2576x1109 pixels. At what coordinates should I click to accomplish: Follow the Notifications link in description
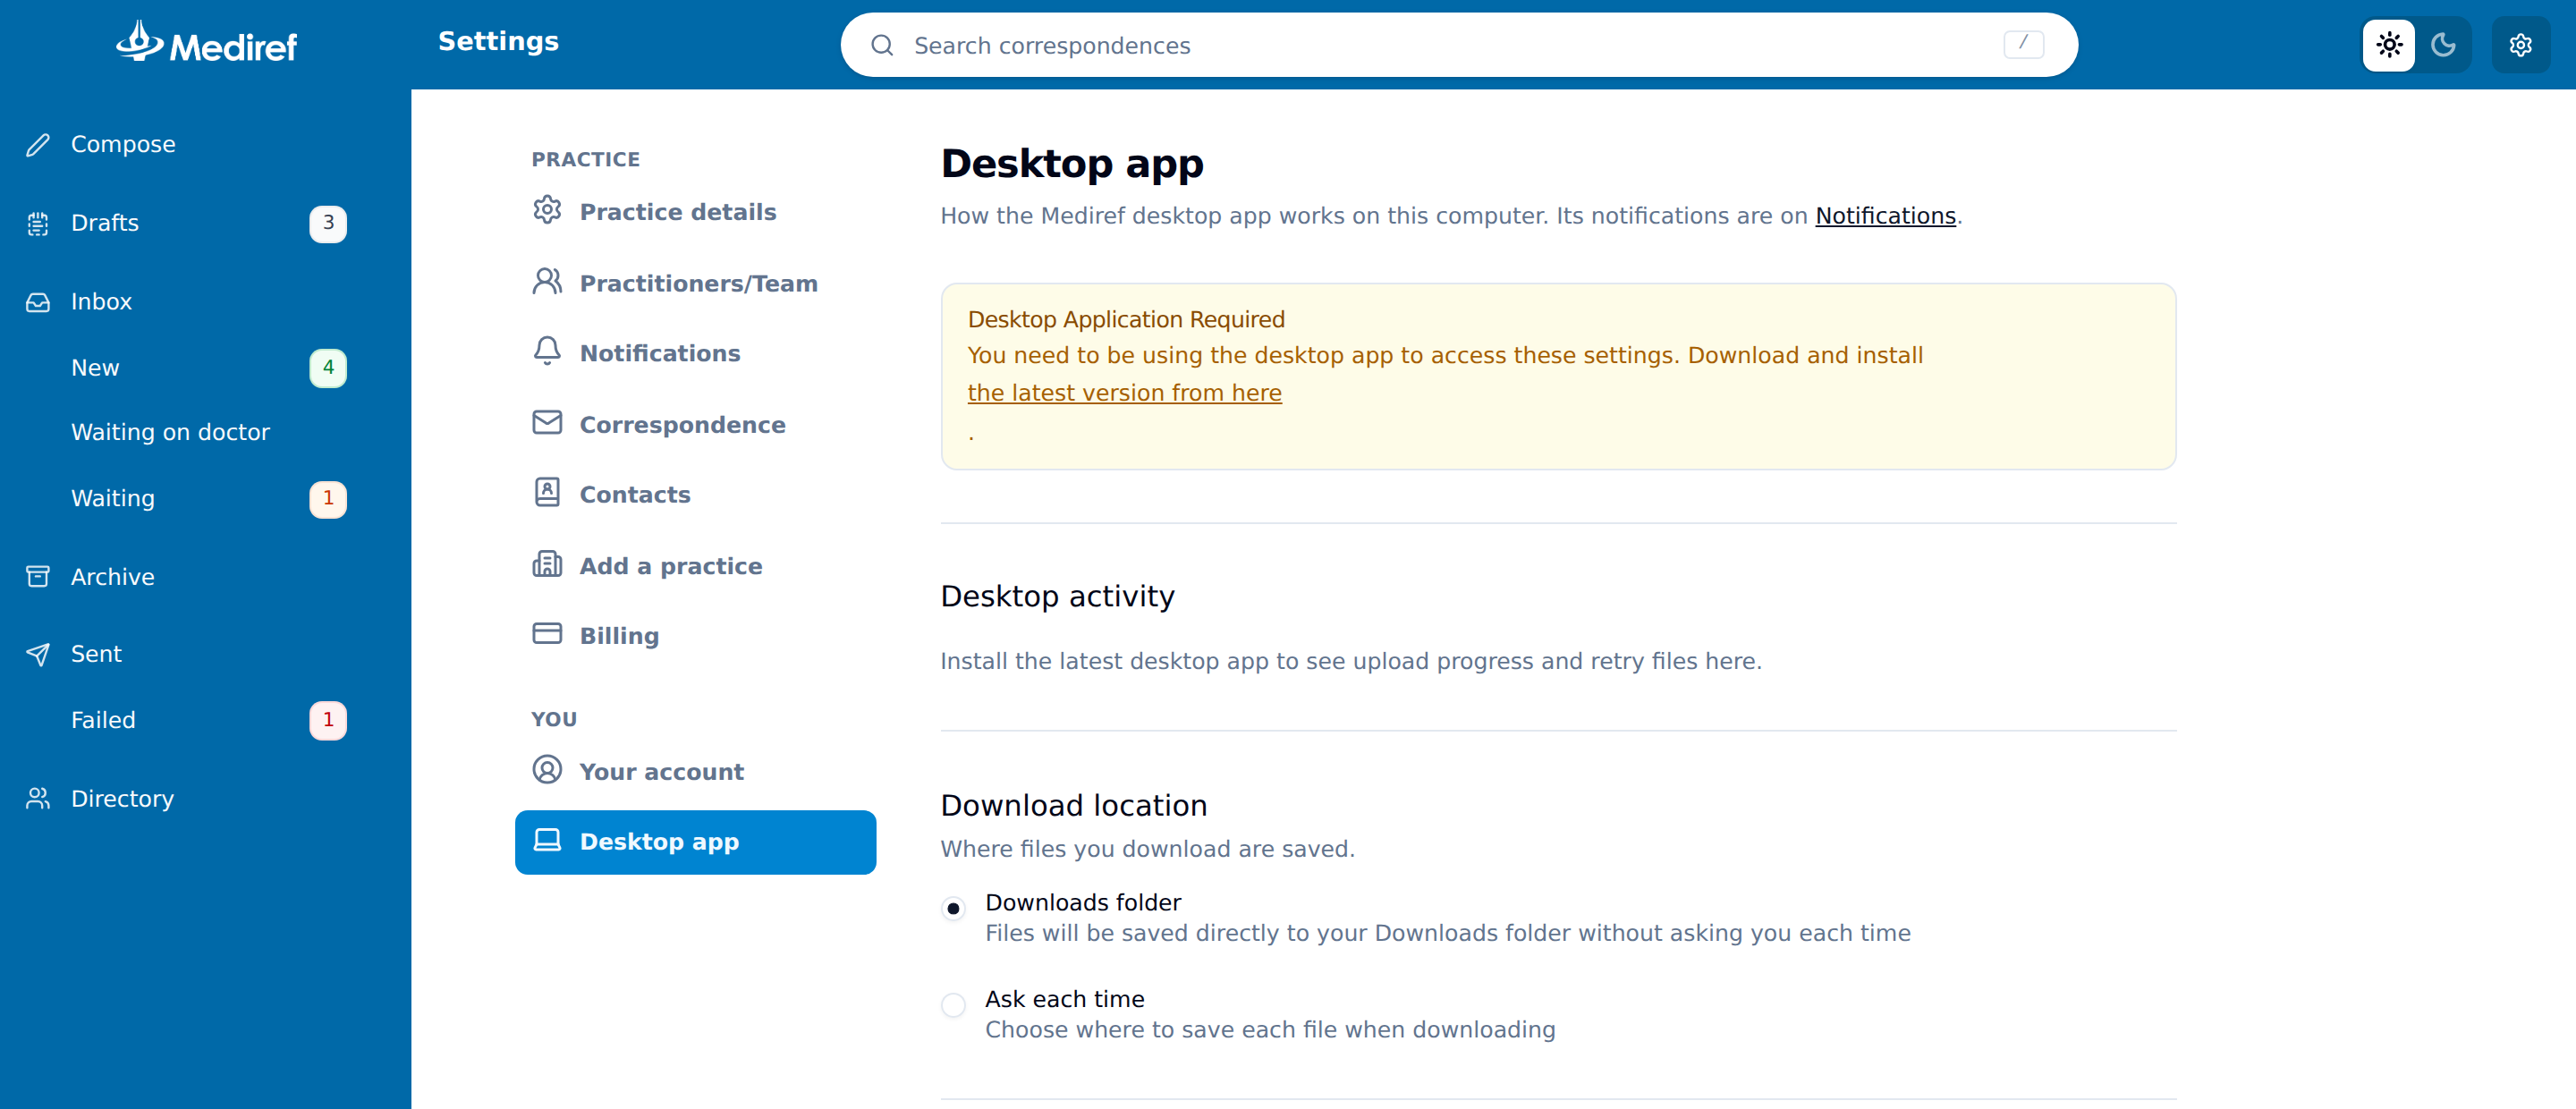pyautogui.click(x=1885, y=216)
